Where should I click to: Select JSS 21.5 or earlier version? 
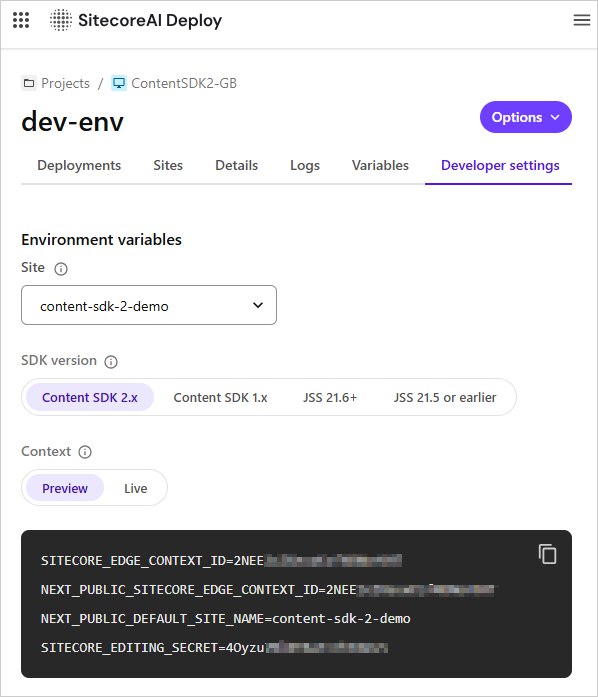coord(445,397)
